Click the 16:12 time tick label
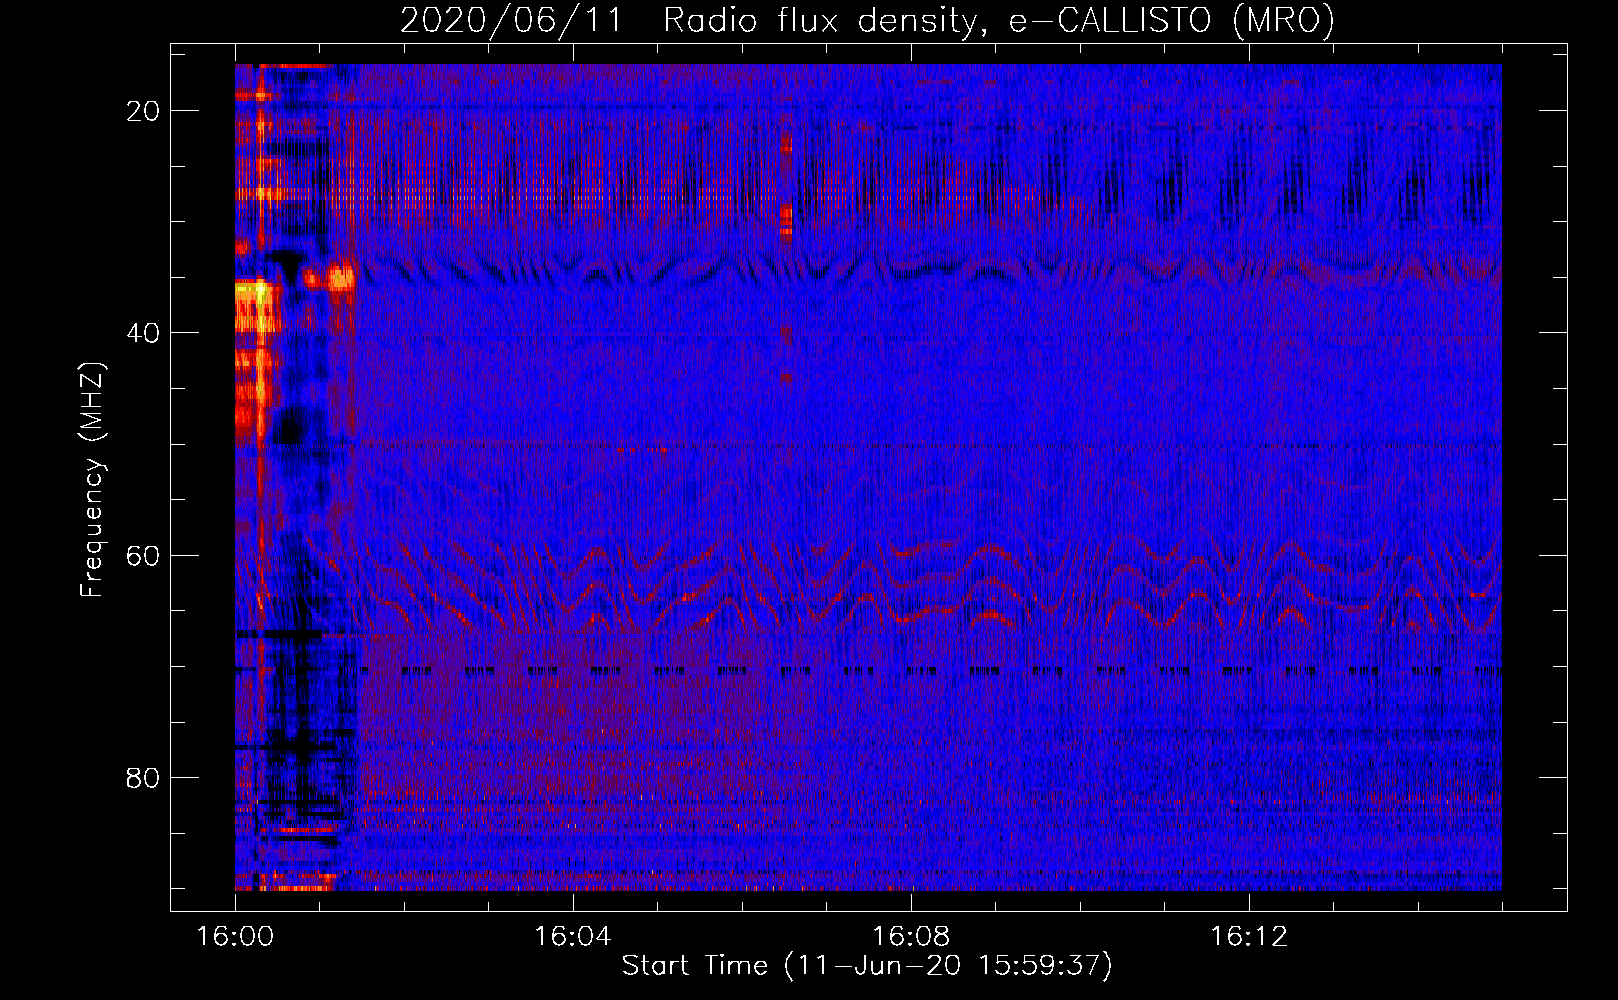 [x=1249, y=936]
